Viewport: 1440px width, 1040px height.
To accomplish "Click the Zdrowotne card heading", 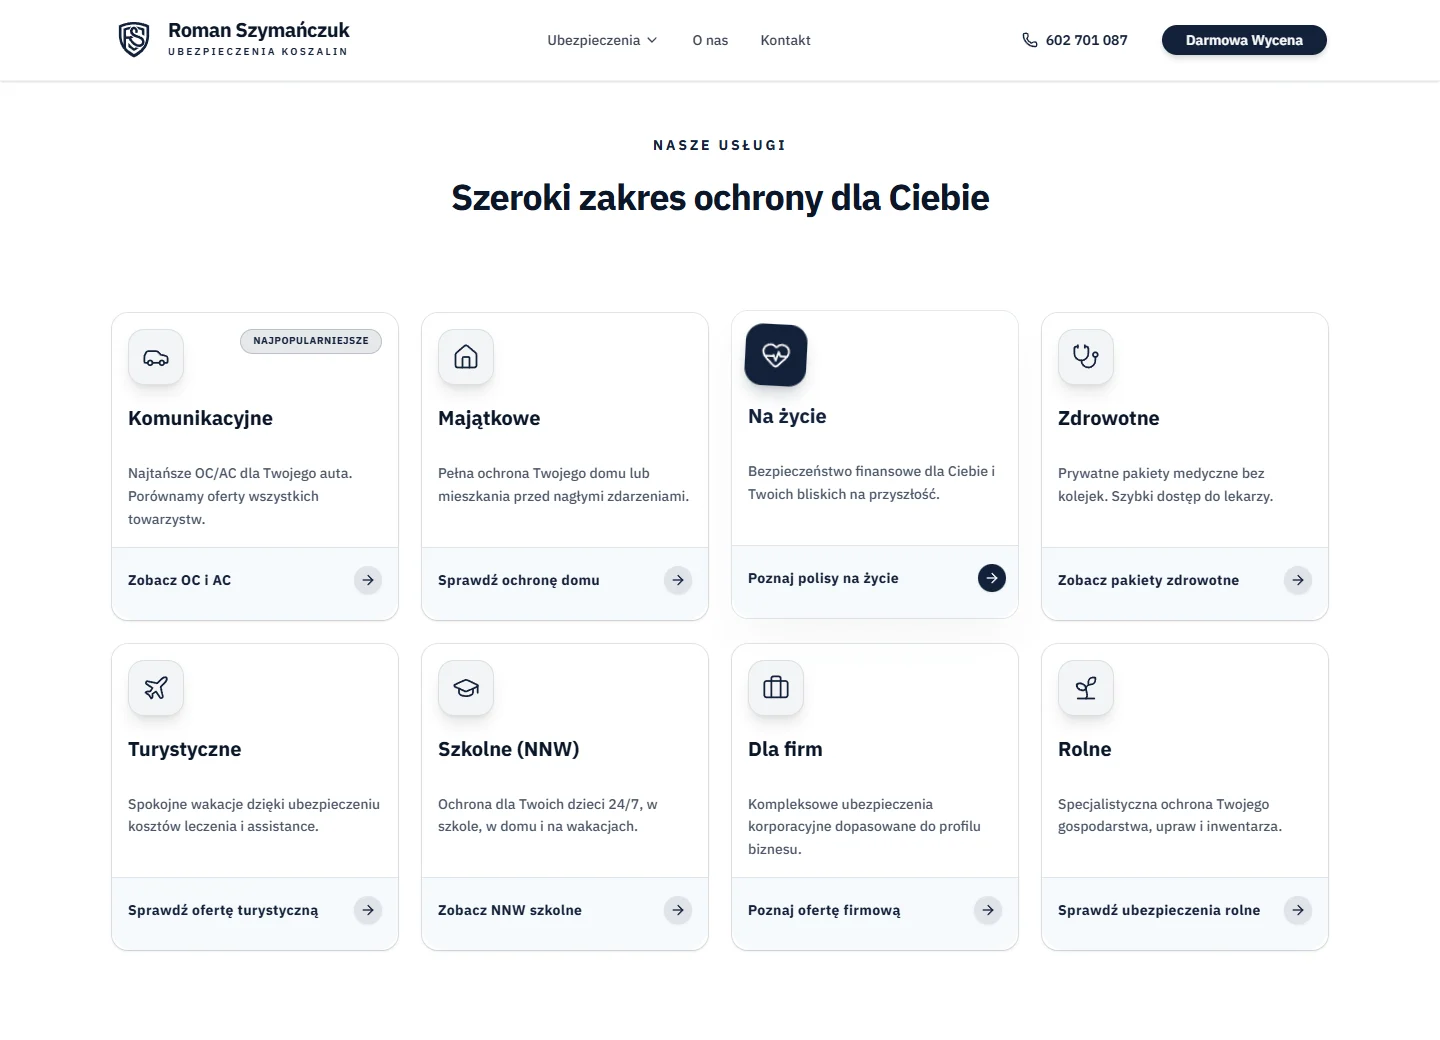I will point(1109,418).
